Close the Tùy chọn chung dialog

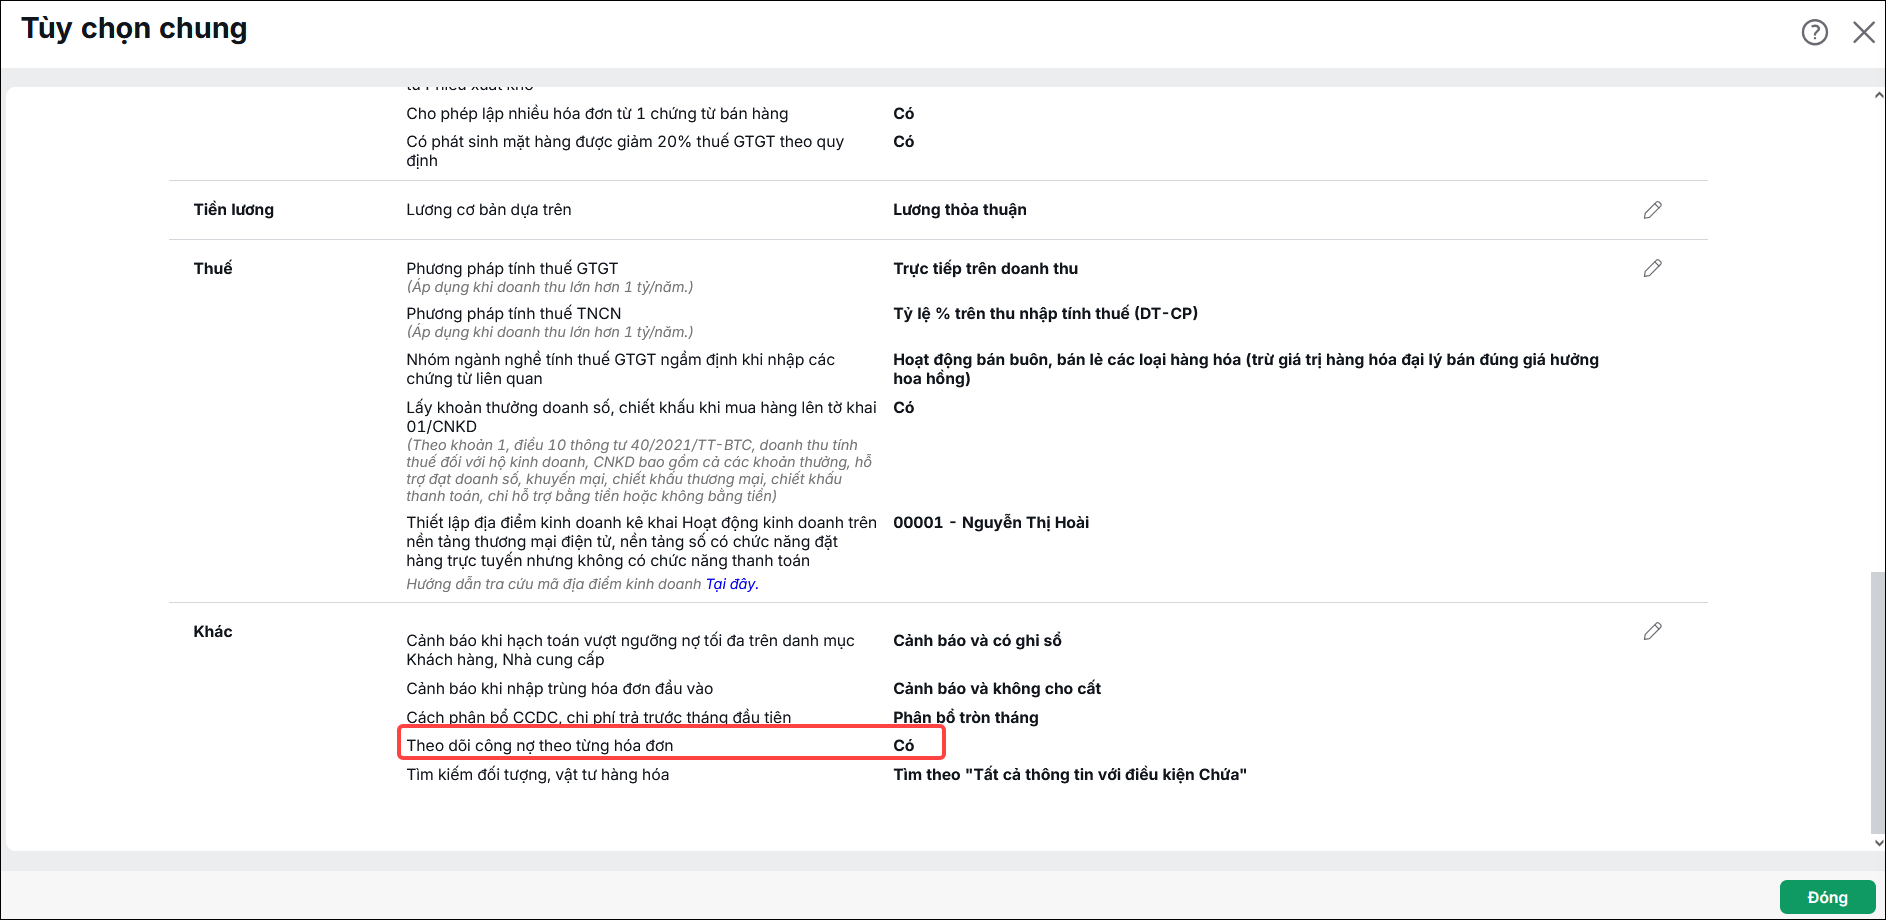tap(1863, 32)
